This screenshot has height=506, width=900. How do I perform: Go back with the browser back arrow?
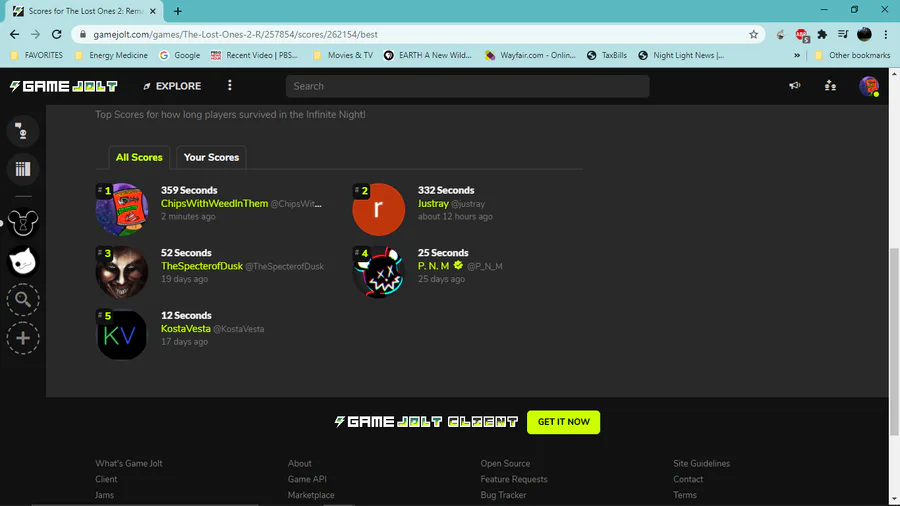tap(14, 34)
